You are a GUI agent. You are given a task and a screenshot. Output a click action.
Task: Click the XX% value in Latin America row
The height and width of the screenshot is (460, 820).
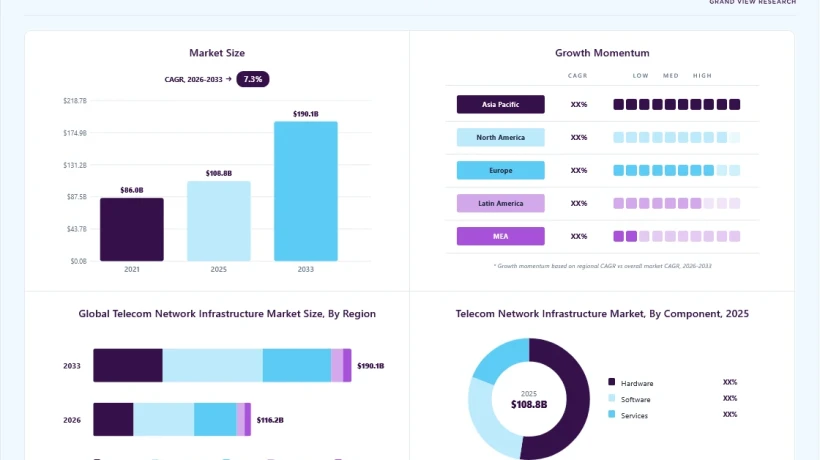(578, 203)
